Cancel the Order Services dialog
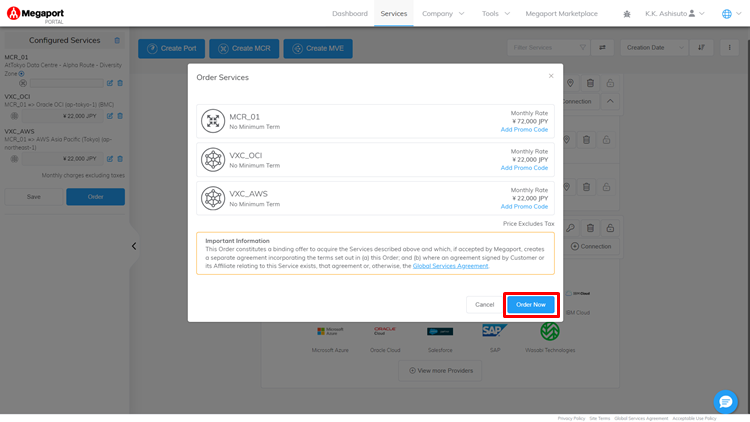 tap(484, 304)
